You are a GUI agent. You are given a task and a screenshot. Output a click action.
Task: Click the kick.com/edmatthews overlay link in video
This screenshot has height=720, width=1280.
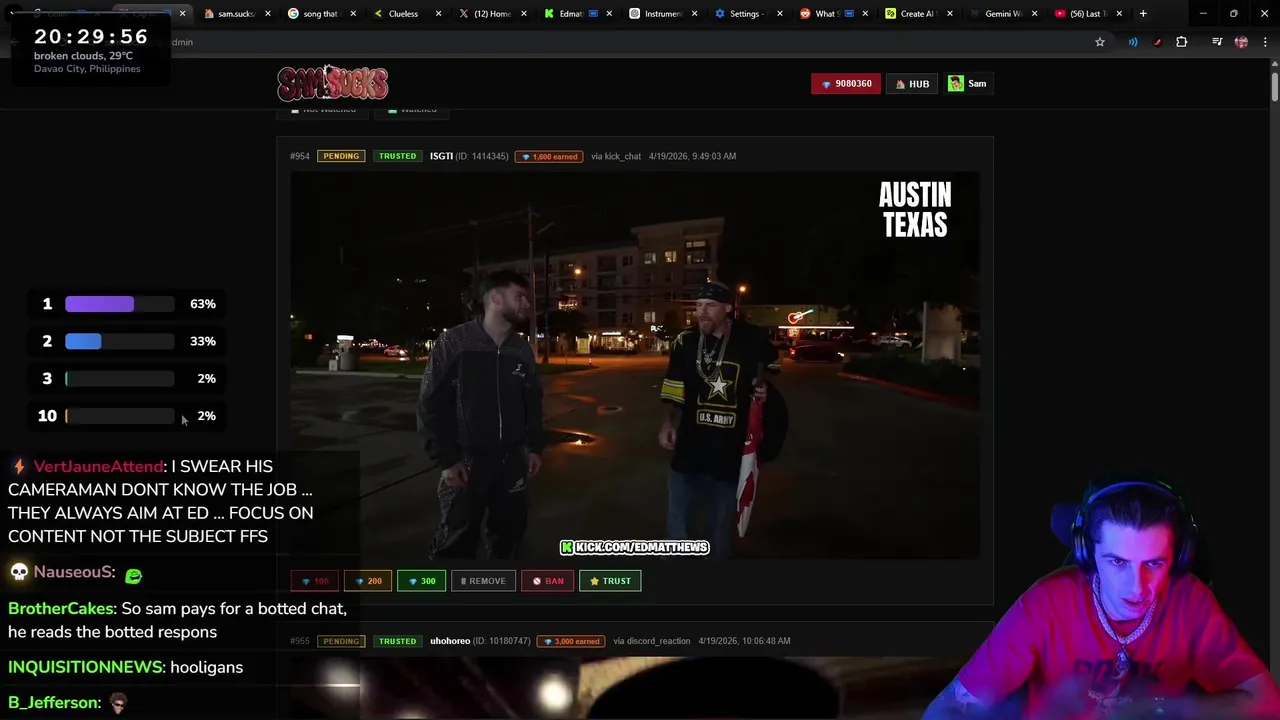click(x=635, y=547)
